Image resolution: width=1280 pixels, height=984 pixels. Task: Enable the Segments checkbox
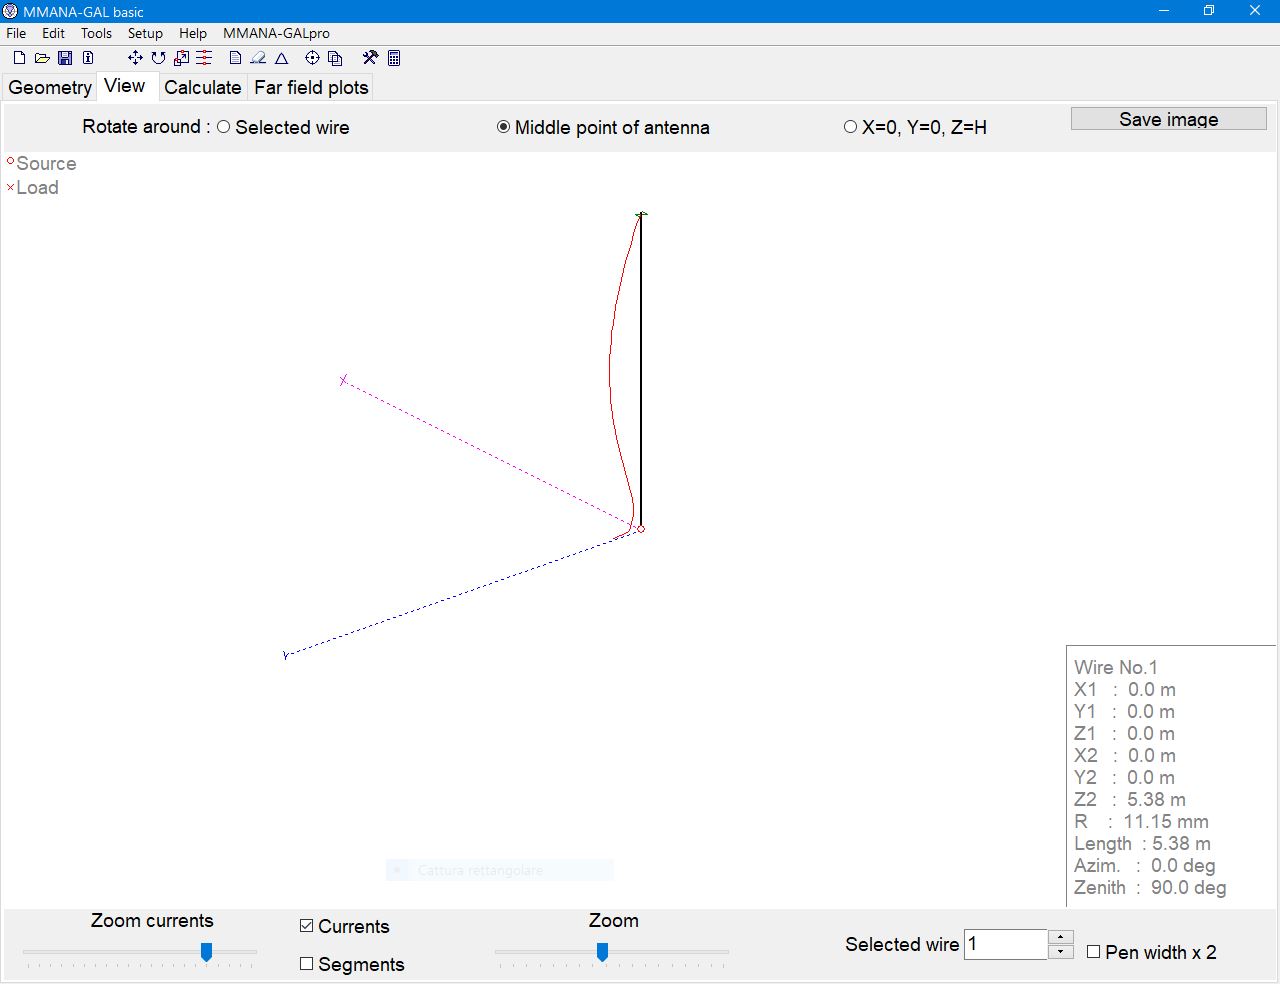click(x=307, y=964)
